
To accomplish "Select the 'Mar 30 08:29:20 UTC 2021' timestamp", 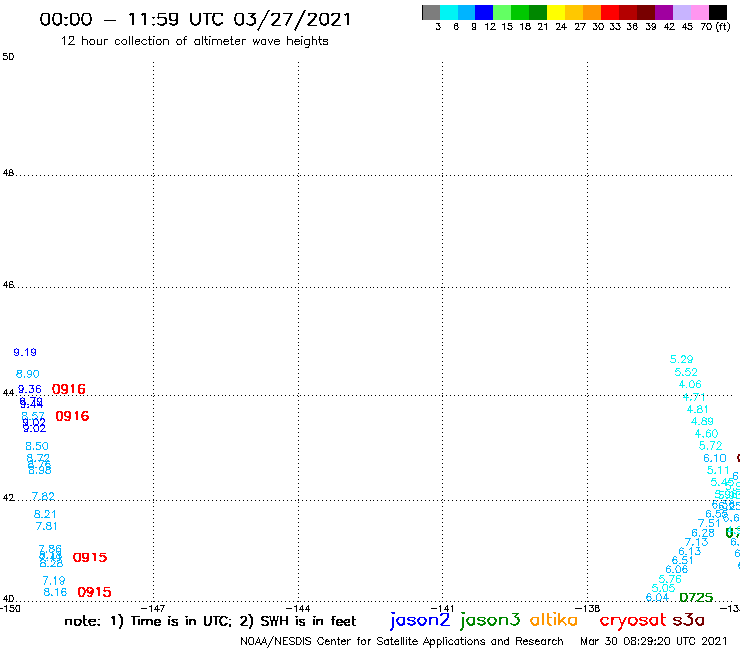I will pyautogui.click(x=654, y=641).
